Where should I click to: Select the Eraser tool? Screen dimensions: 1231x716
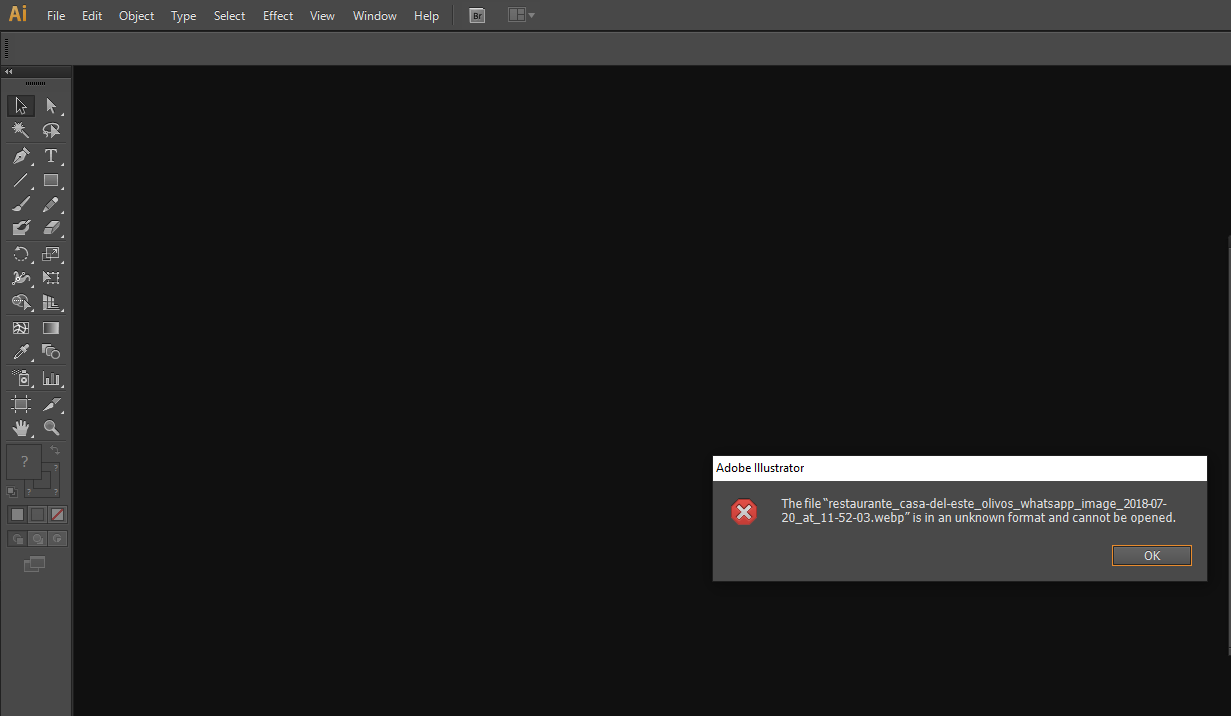pos(51,227)
